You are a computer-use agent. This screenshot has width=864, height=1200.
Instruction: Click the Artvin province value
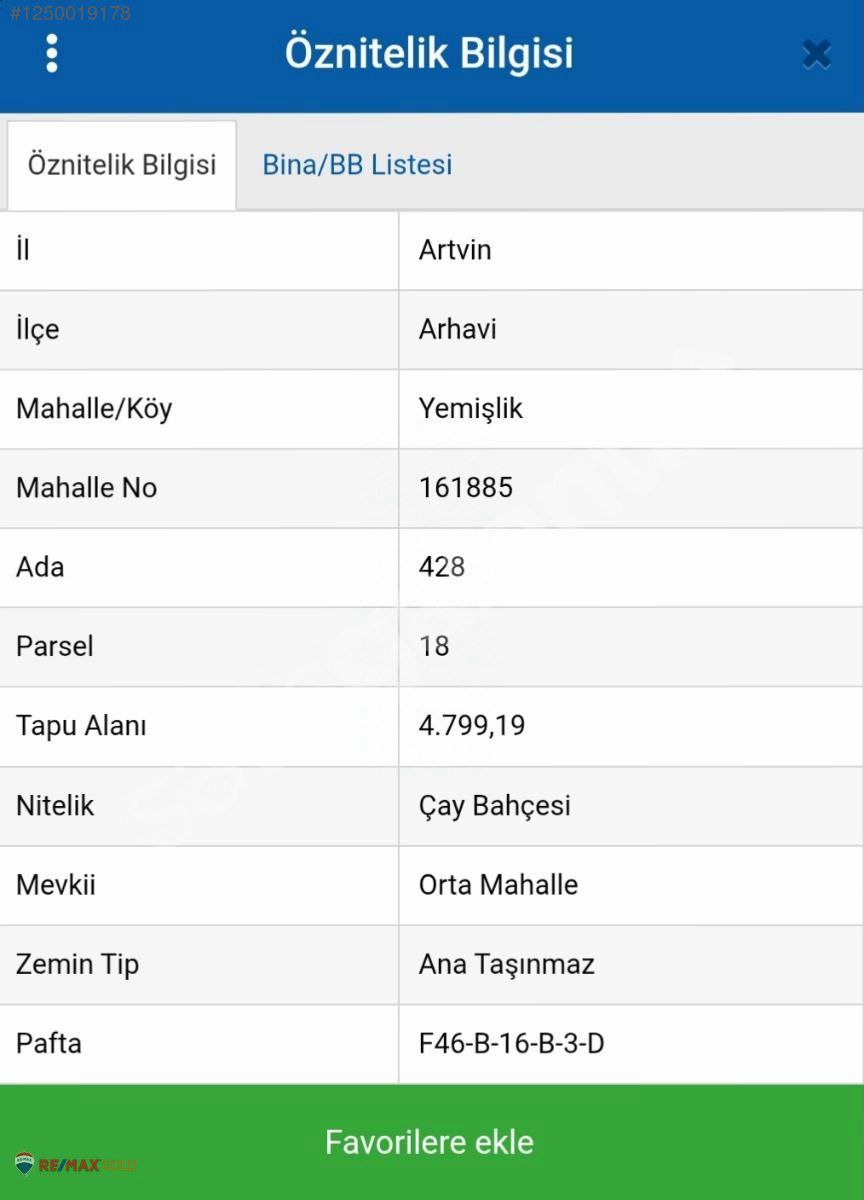pos(455,250)
